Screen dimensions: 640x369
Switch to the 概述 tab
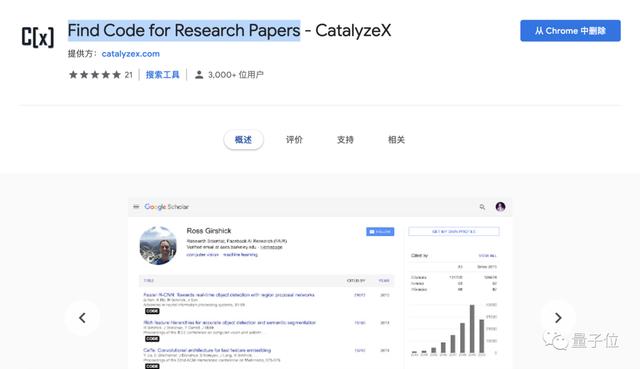(243, 140)
